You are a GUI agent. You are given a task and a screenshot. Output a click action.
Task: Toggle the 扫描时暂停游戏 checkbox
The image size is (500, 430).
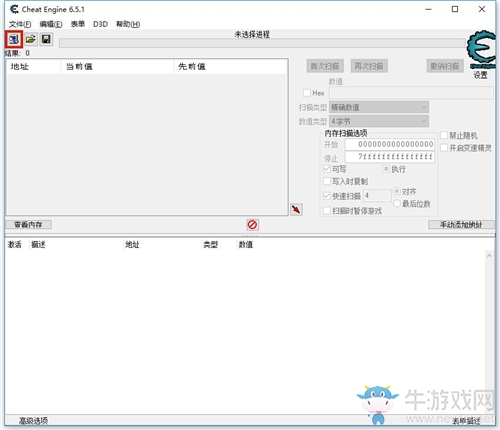point(327,211)
